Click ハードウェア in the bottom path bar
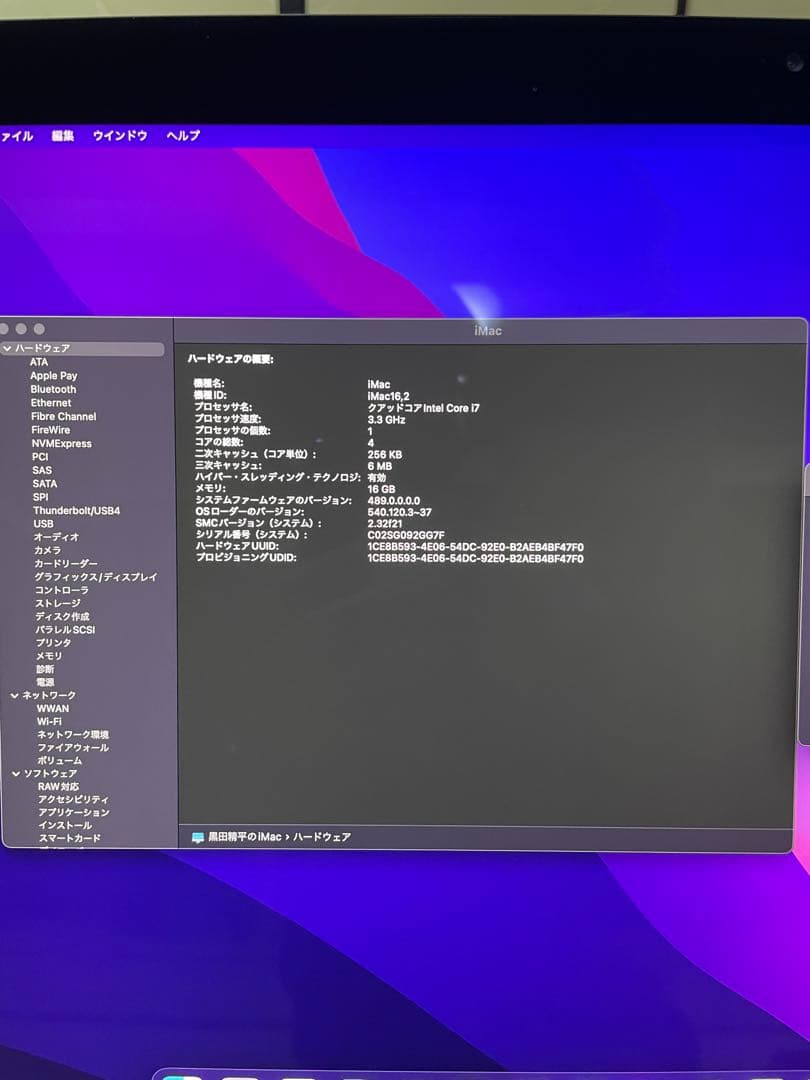 click(x=322, y=837)
